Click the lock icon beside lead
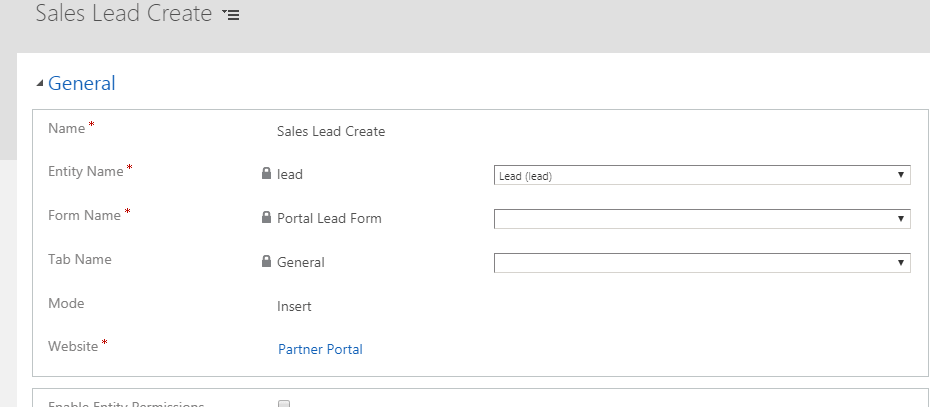The image size is (930, 407). tap(266, 173)
